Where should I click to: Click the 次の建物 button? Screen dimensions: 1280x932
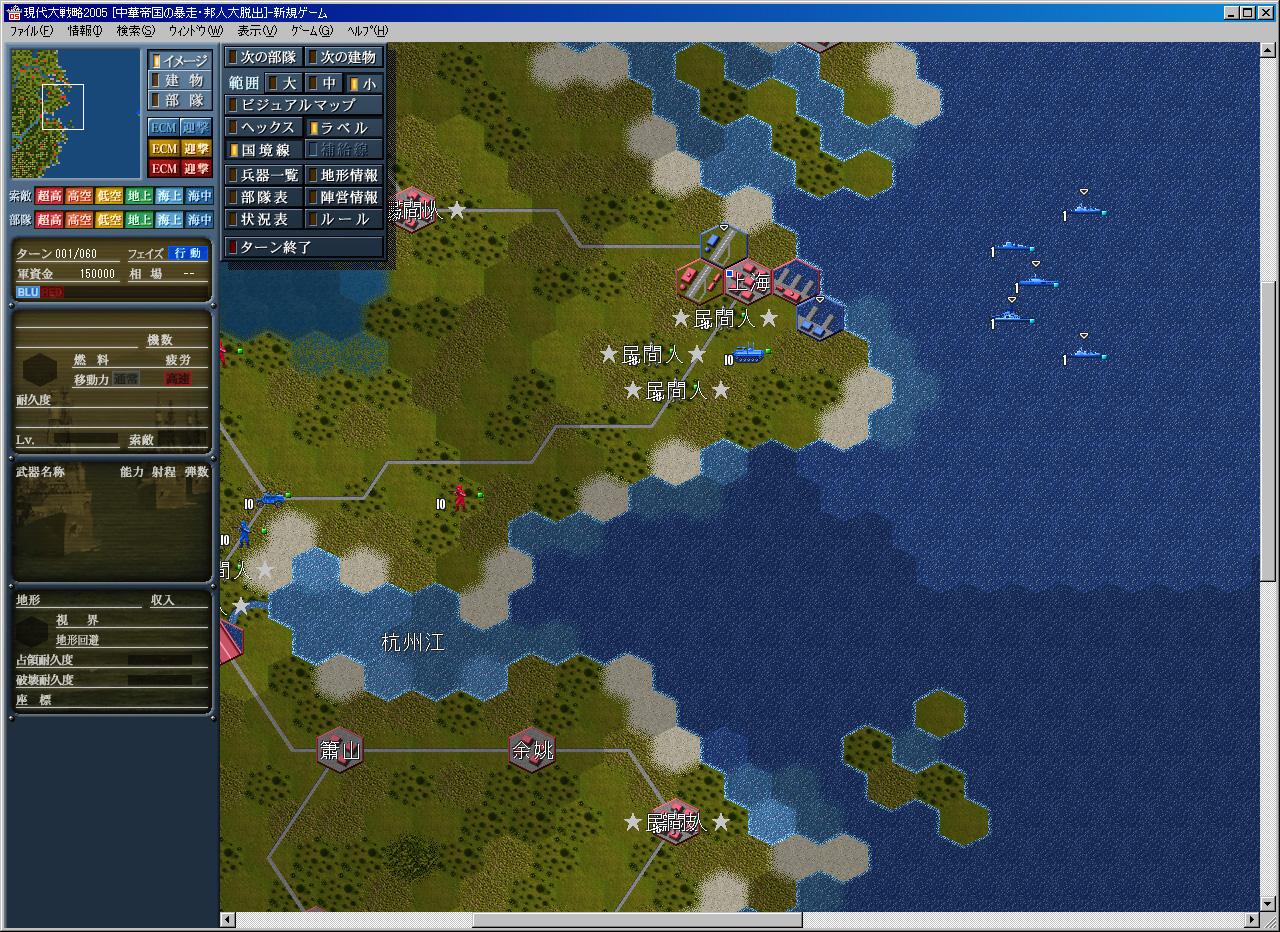(x=344, y=58)
